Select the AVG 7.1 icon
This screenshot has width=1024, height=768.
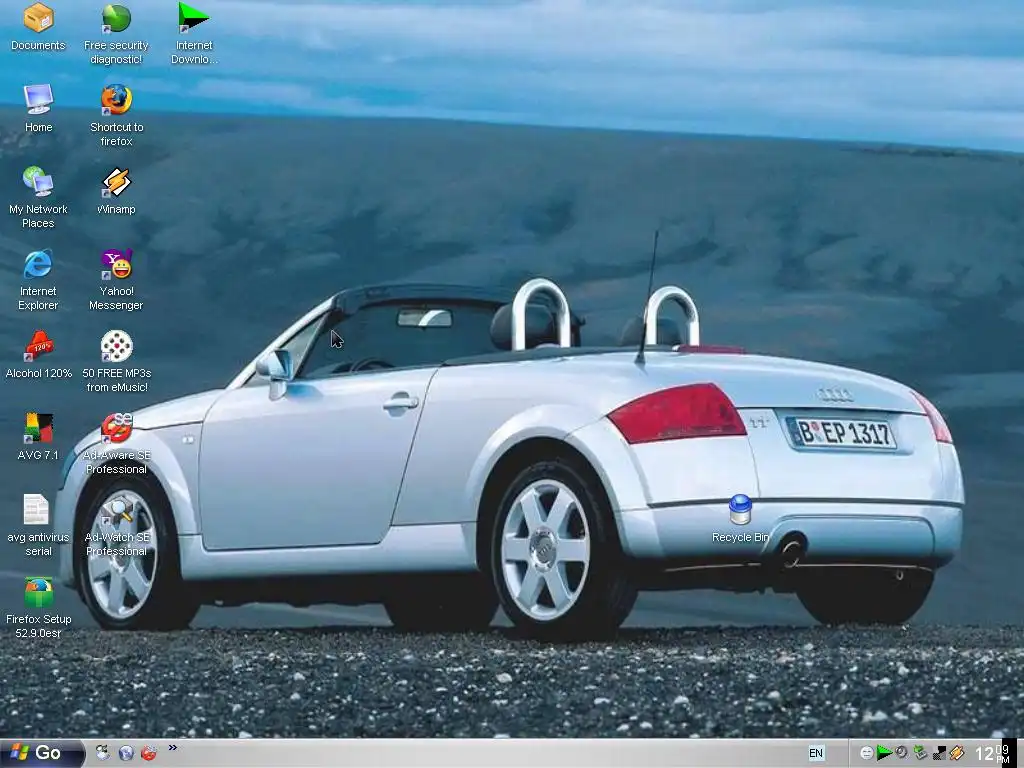pyautogui.click(x=39, y=436)
